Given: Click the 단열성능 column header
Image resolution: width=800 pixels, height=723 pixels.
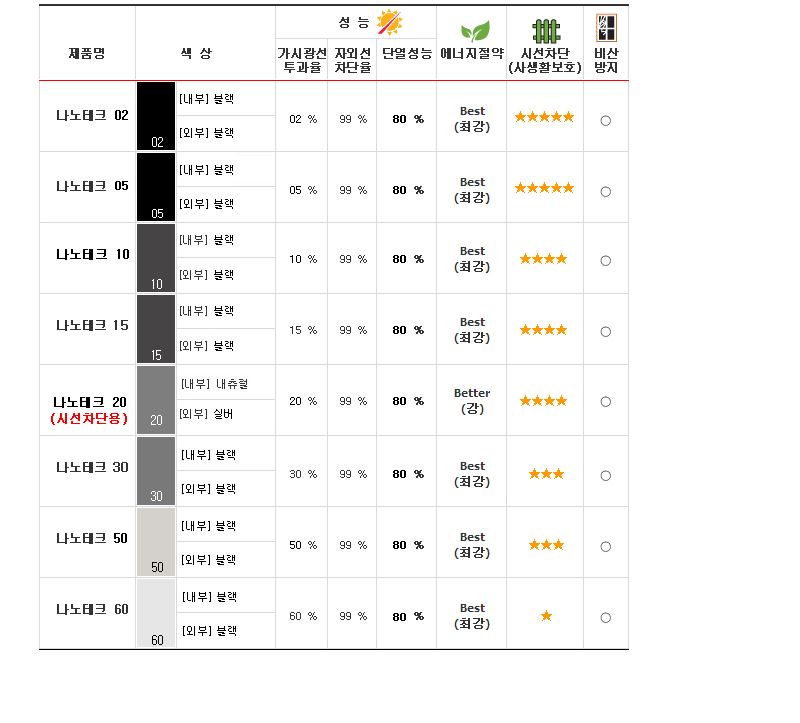Looking at the screenshot, I should pyautogui.click(x=407, y=53).
